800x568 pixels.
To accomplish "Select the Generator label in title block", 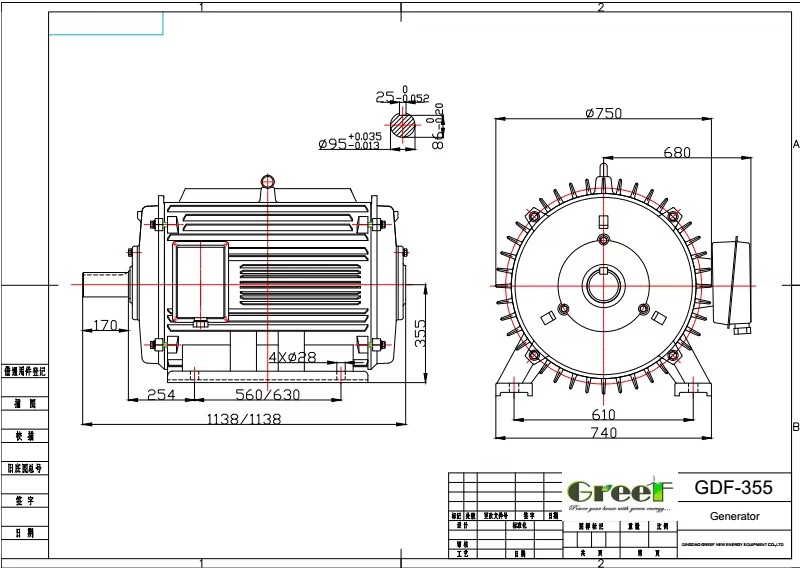I will [735, 516].
